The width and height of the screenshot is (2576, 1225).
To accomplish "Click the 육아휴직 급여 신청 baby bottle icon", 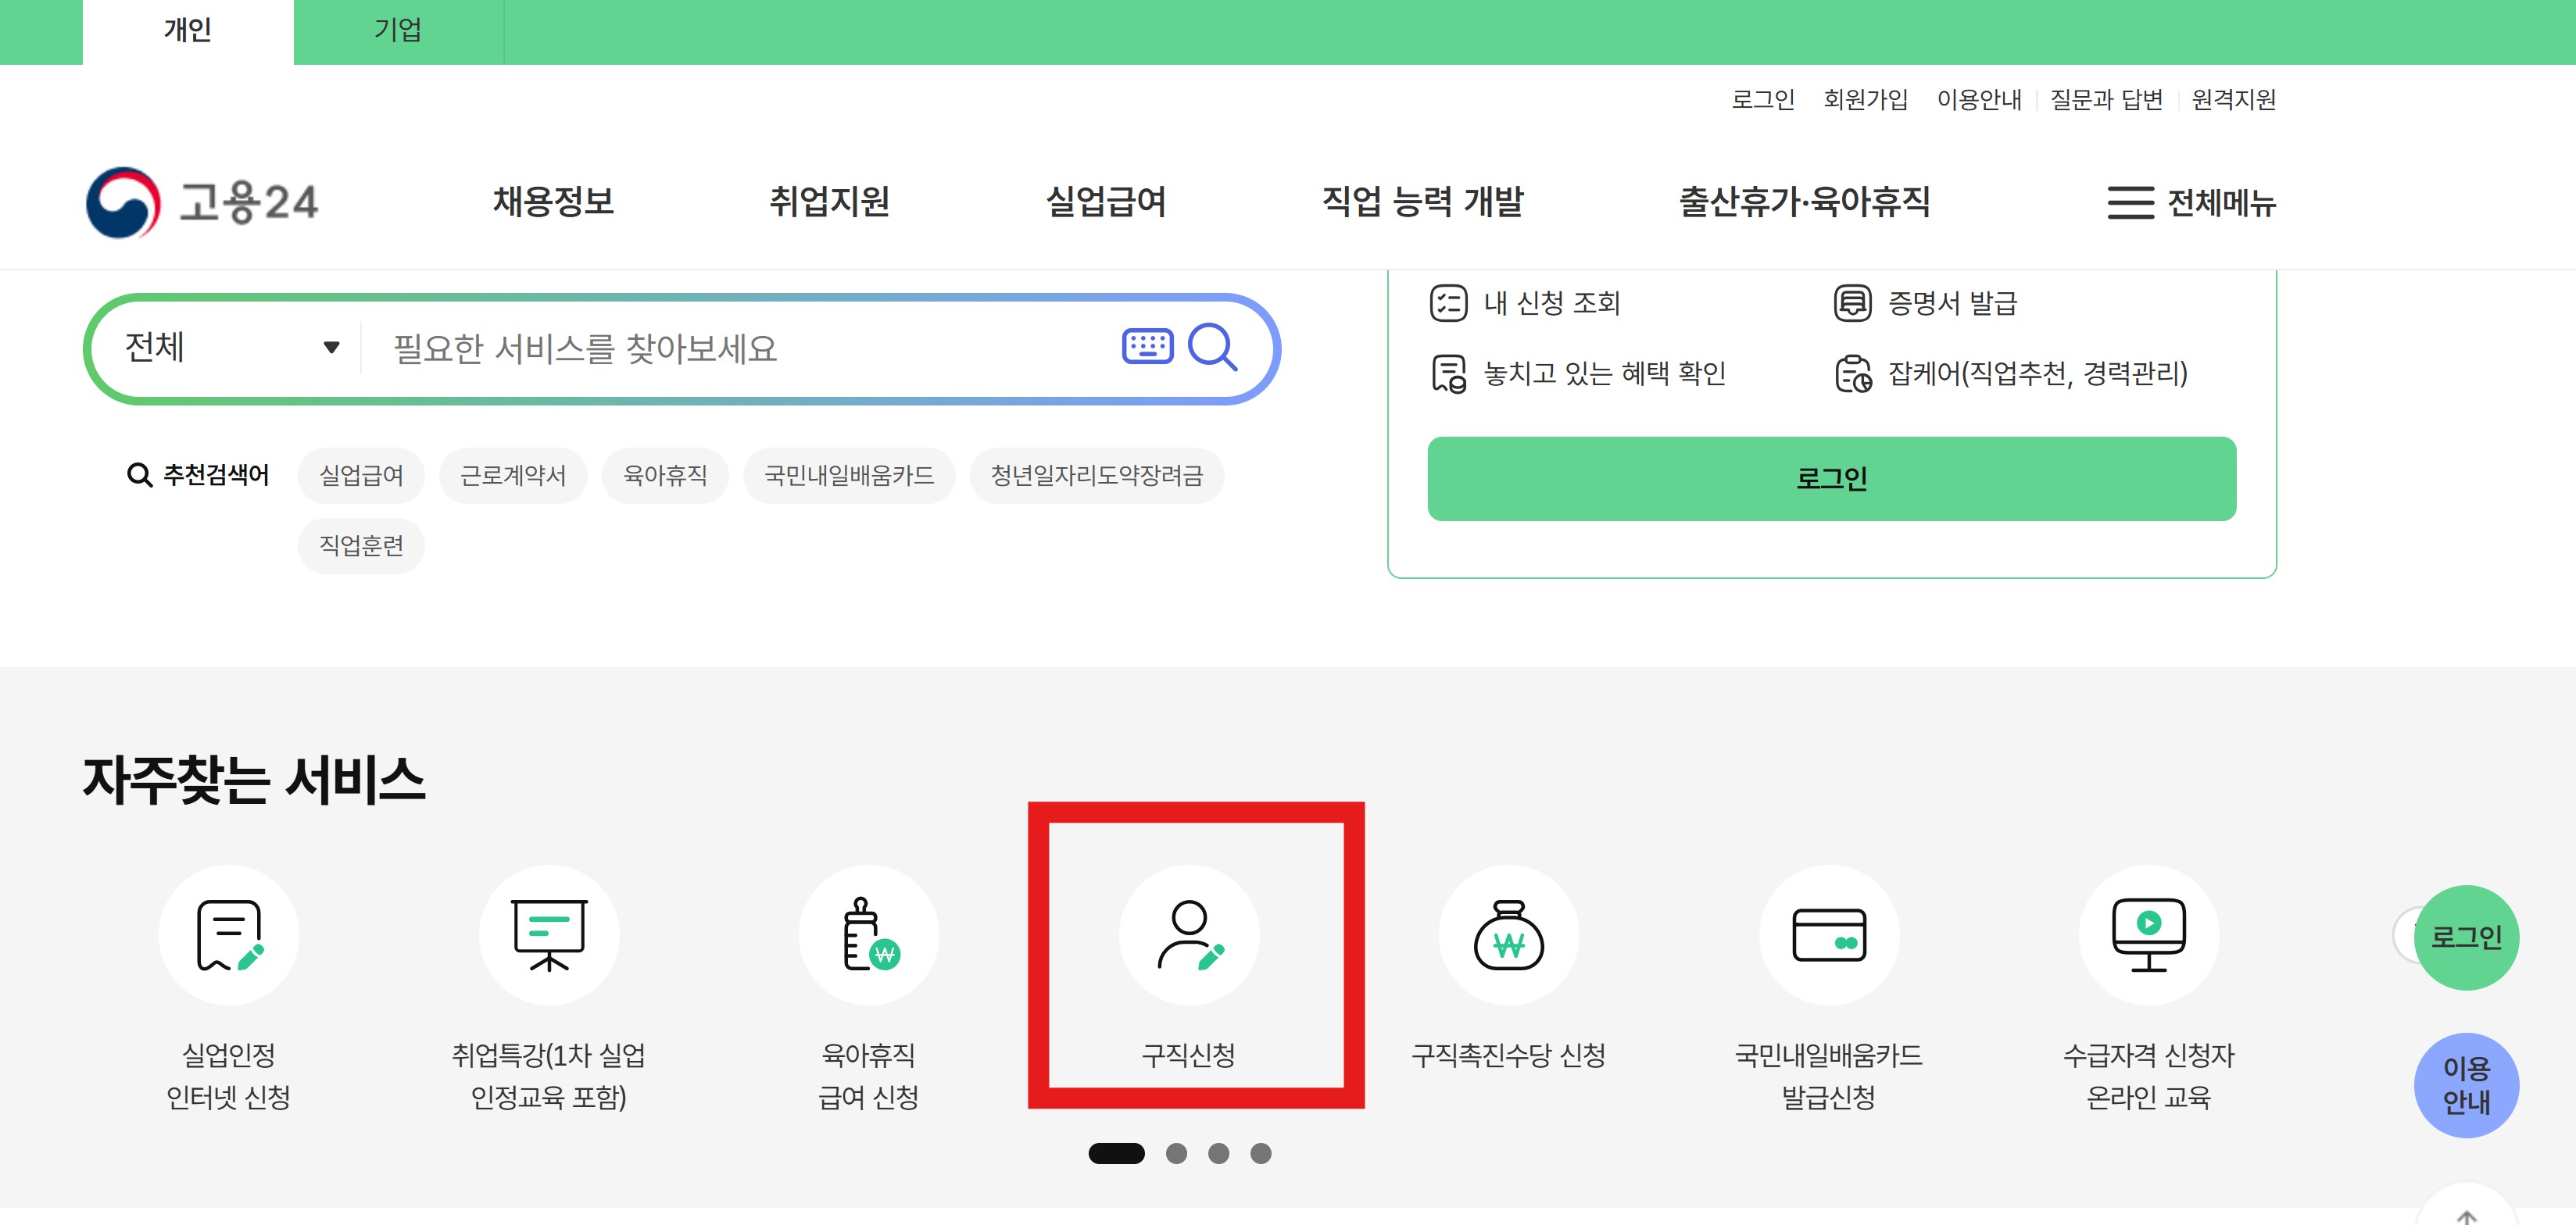I will point(868,934).
